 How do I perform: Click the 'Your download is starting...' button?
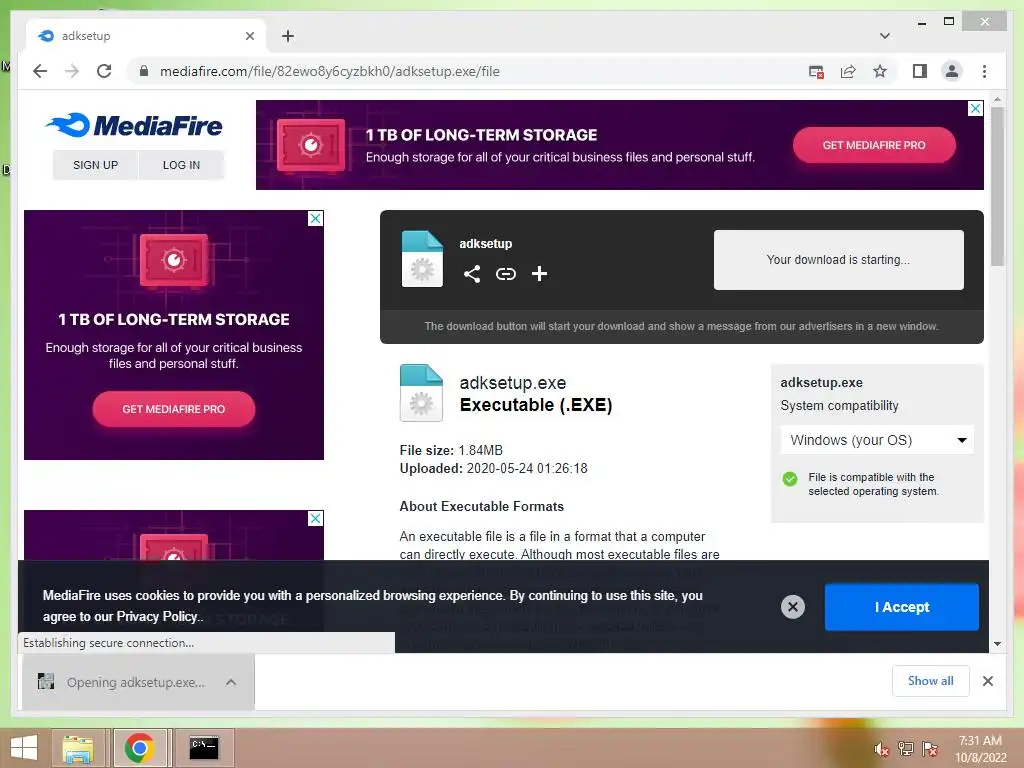click(x=839, y=260)
